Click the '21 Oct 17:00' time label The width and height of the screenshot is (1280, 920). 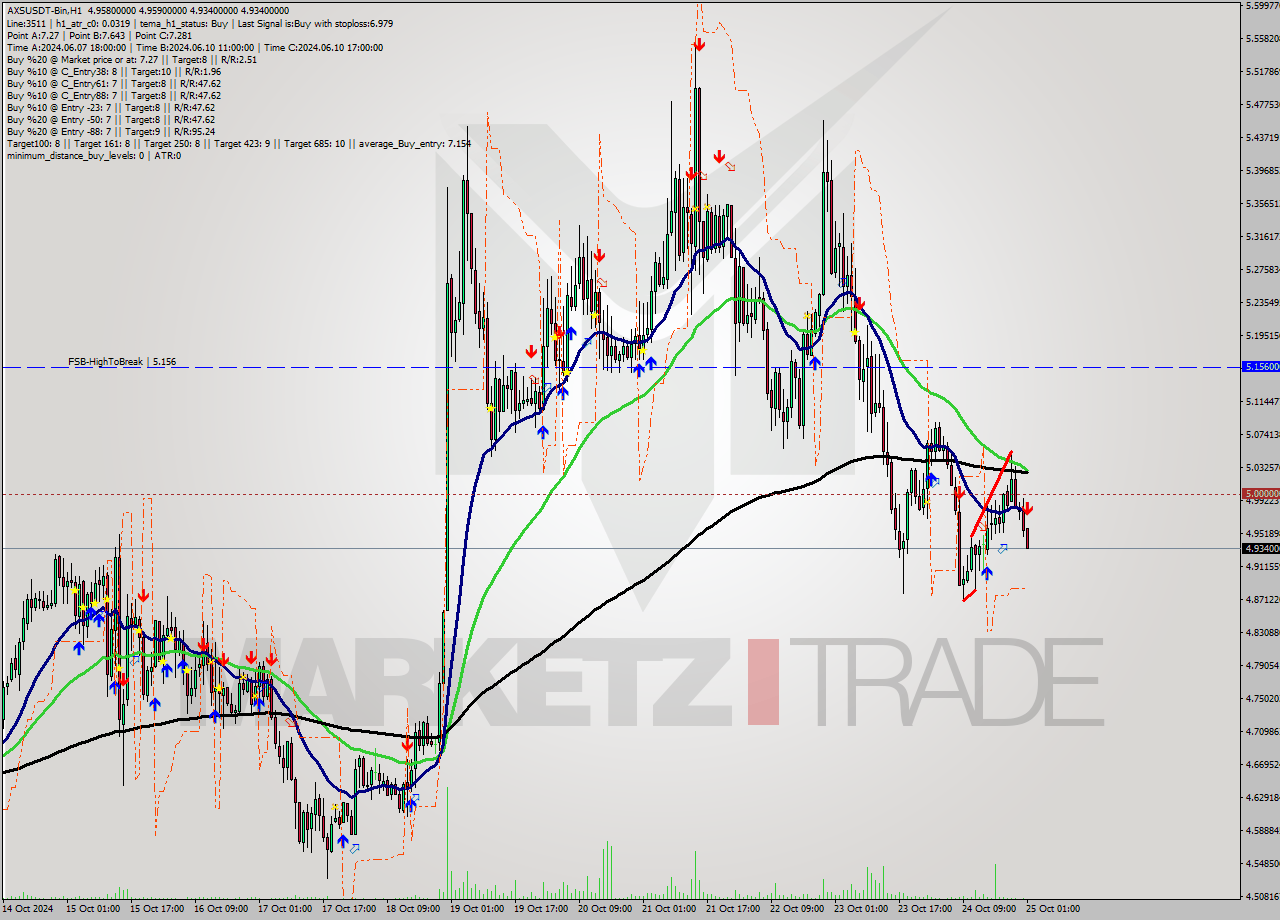(733, 909)
